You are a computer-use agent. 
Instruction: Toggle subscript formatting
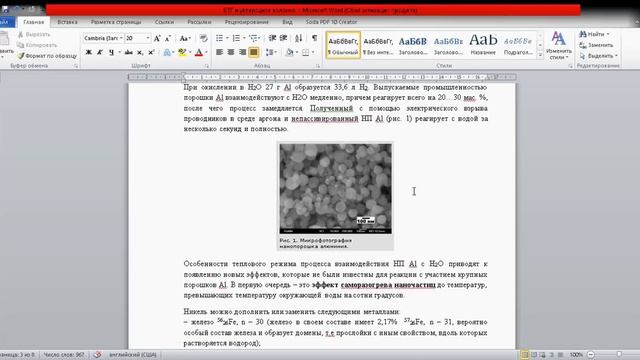(x=140, y=52)
